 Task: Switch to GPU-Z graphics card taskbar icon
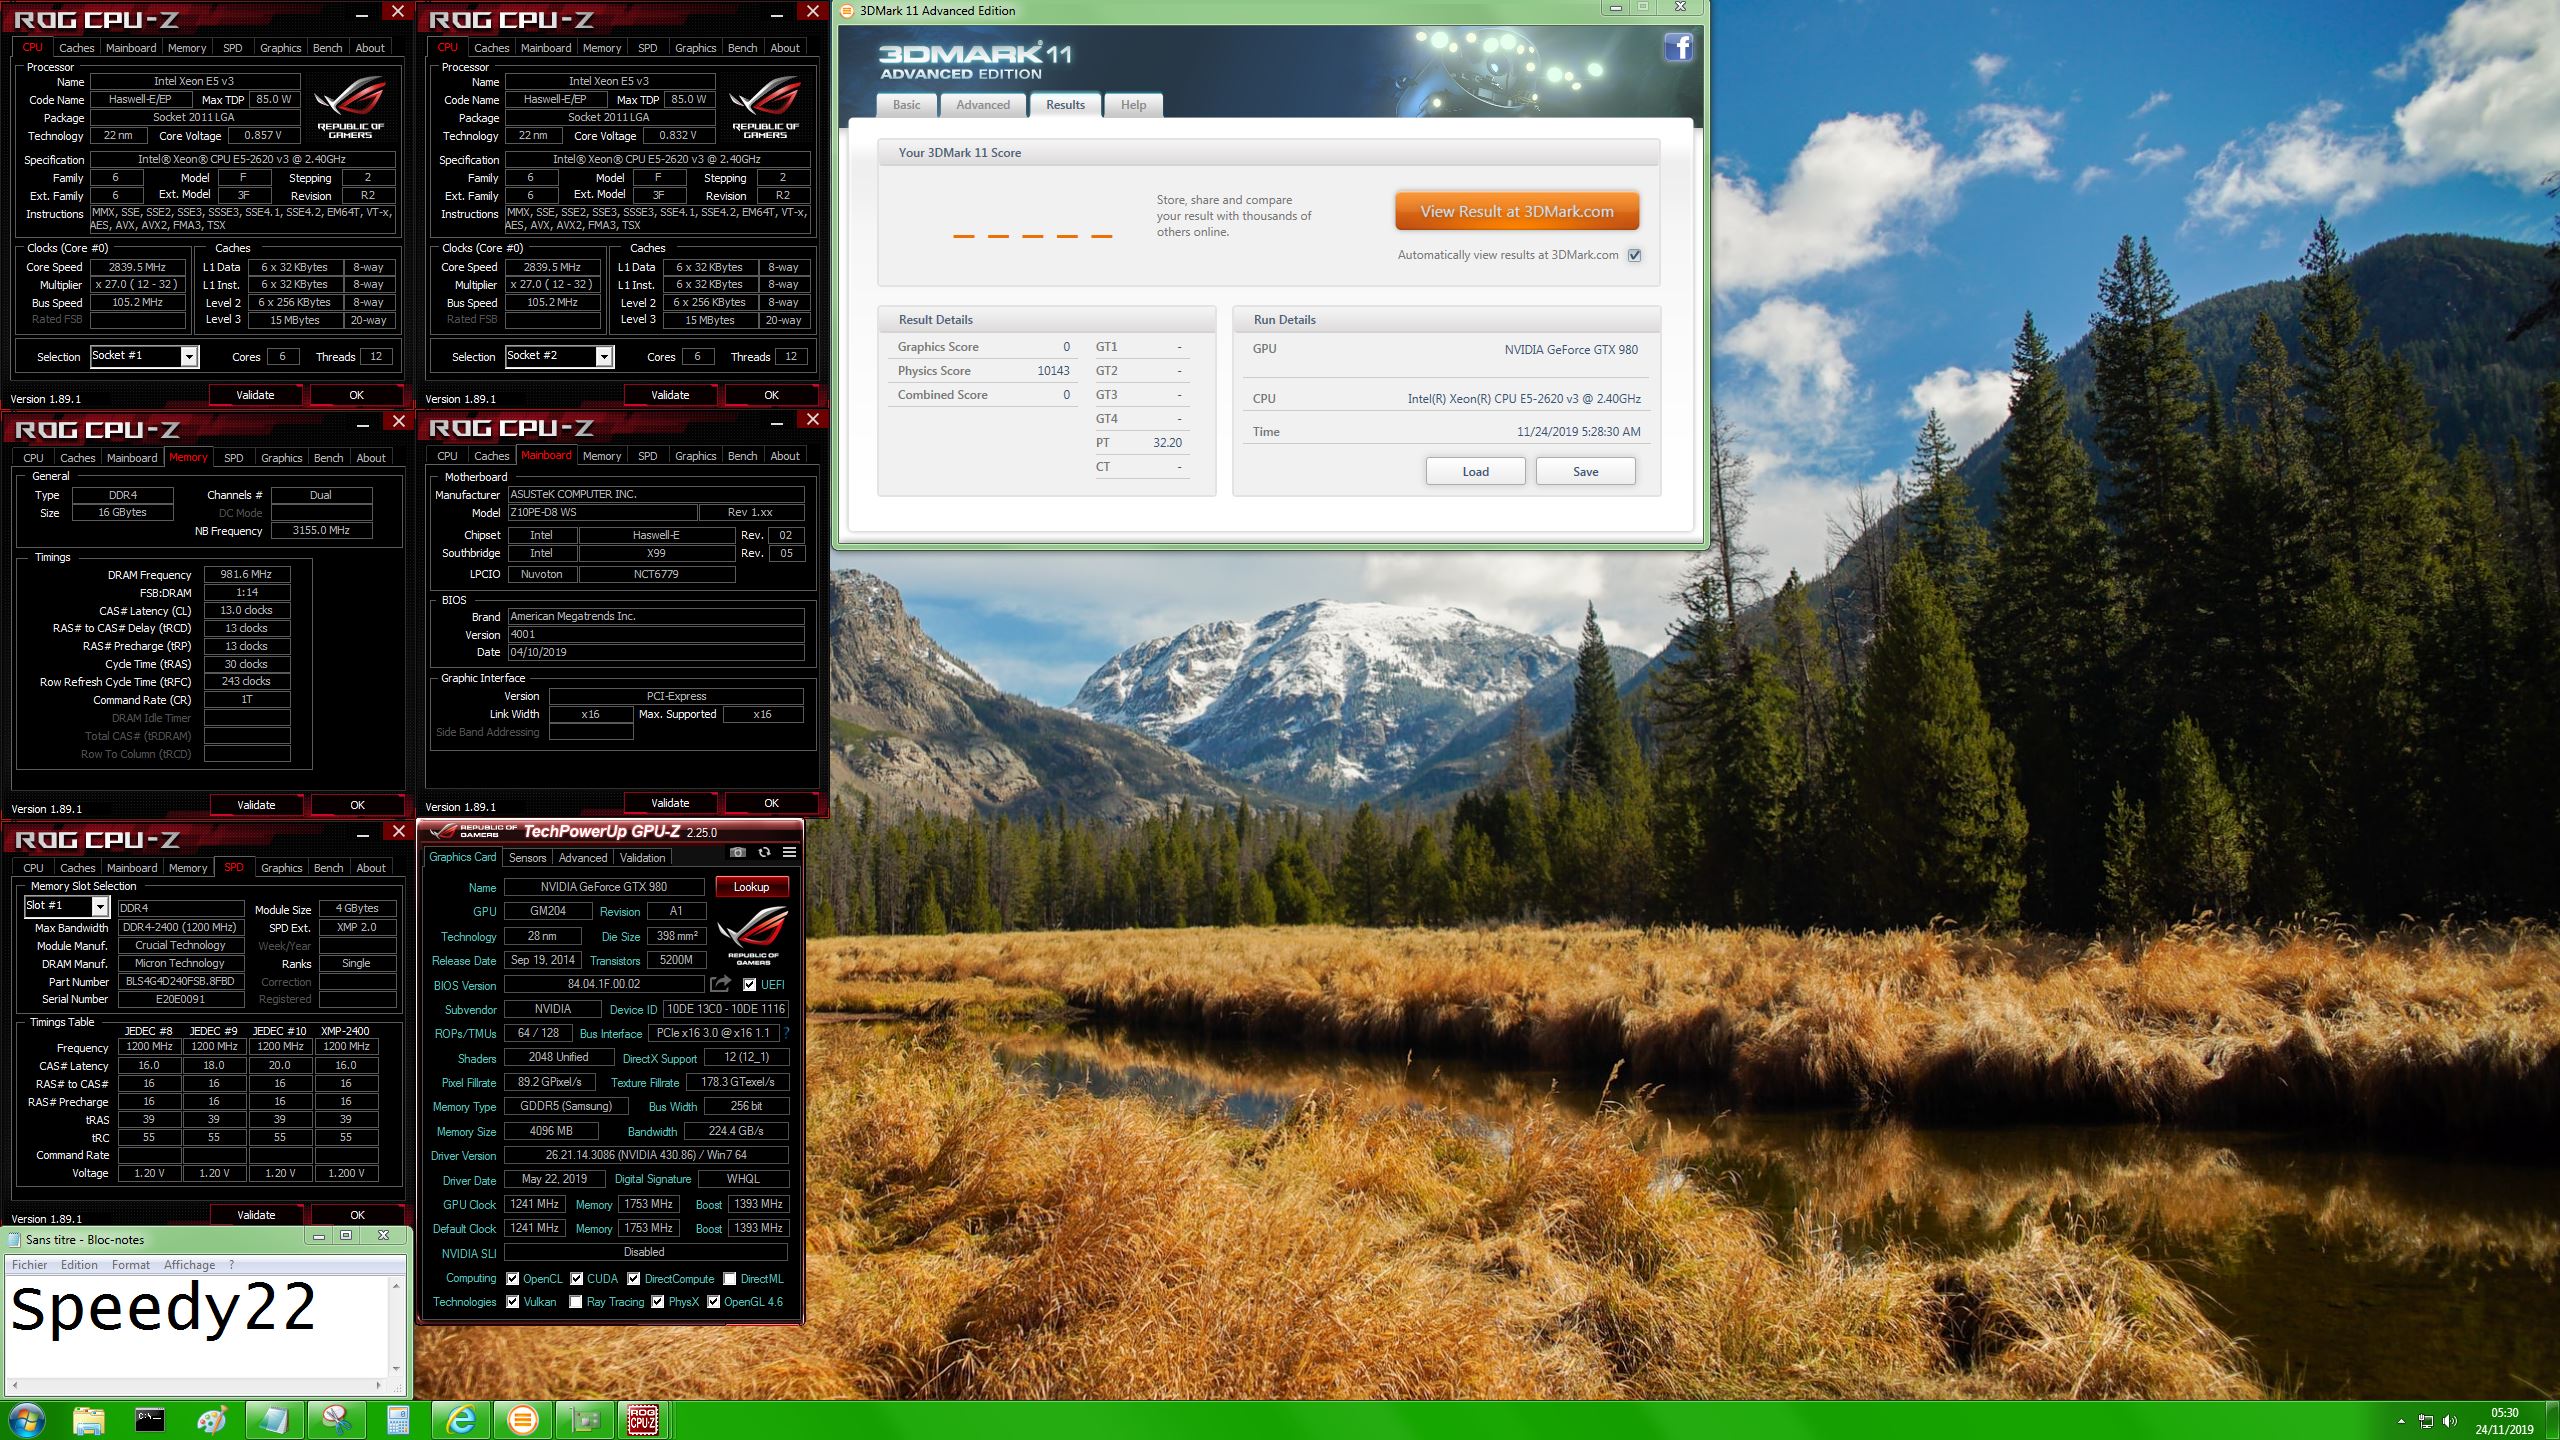point(584,1420)
